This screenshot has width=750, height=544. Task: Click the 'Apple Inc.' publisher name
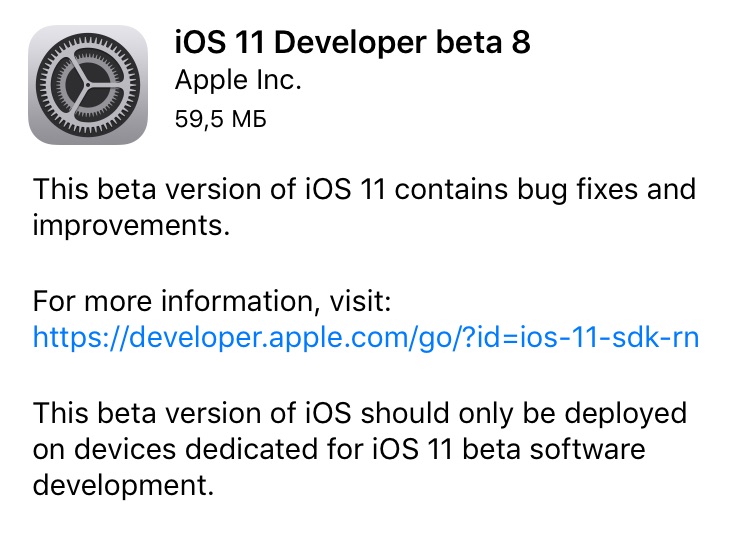point(238,80)
